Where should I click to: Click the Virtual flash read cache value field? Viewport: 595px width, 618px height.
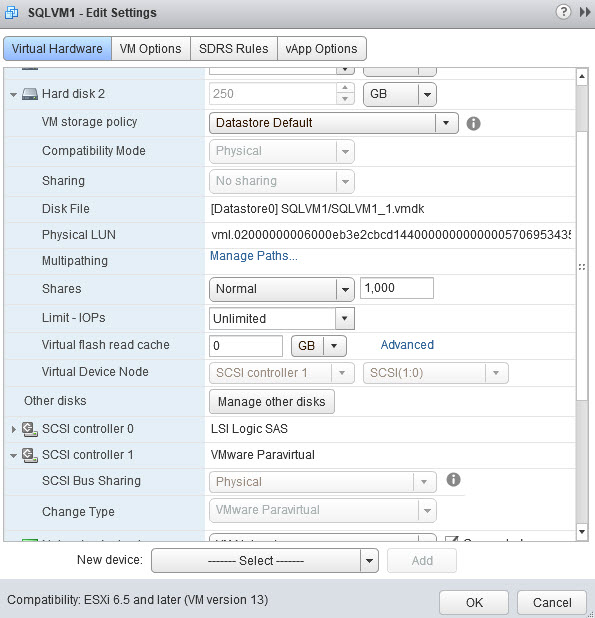(x=246, y=346)
